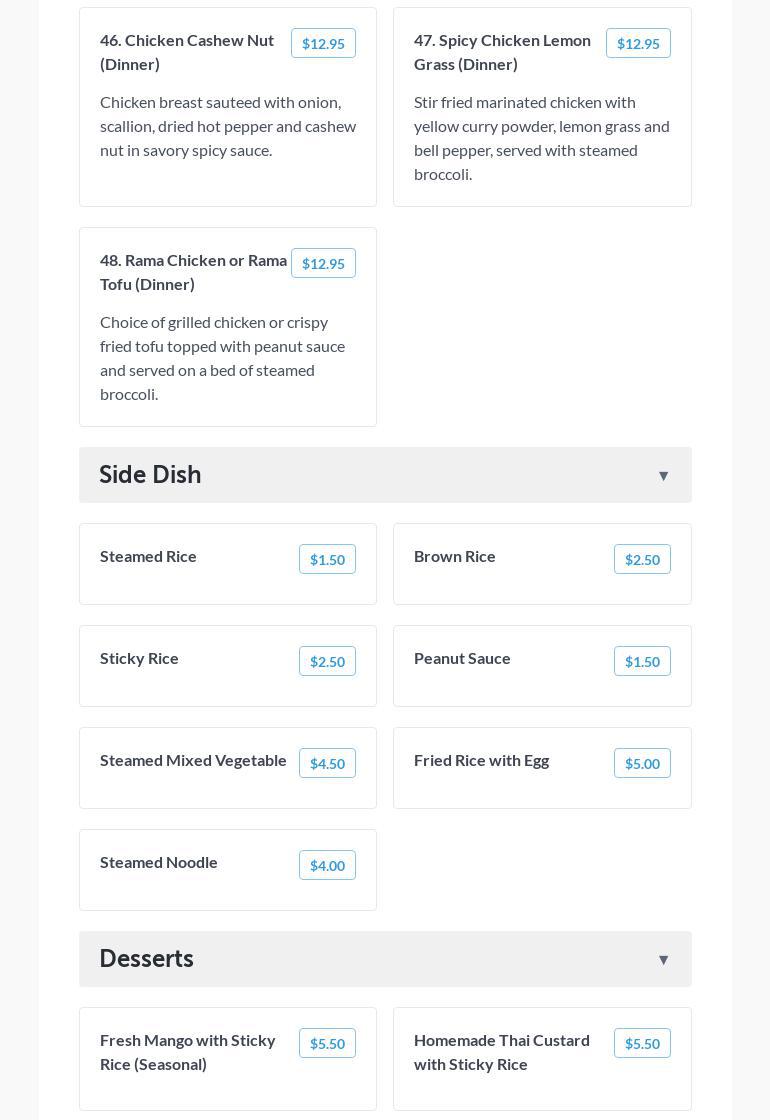Viewport: 770px width, 1120px height.
Task: Select Steamed Mixed Vegetable $4.50 price
Action: (327, 764)
